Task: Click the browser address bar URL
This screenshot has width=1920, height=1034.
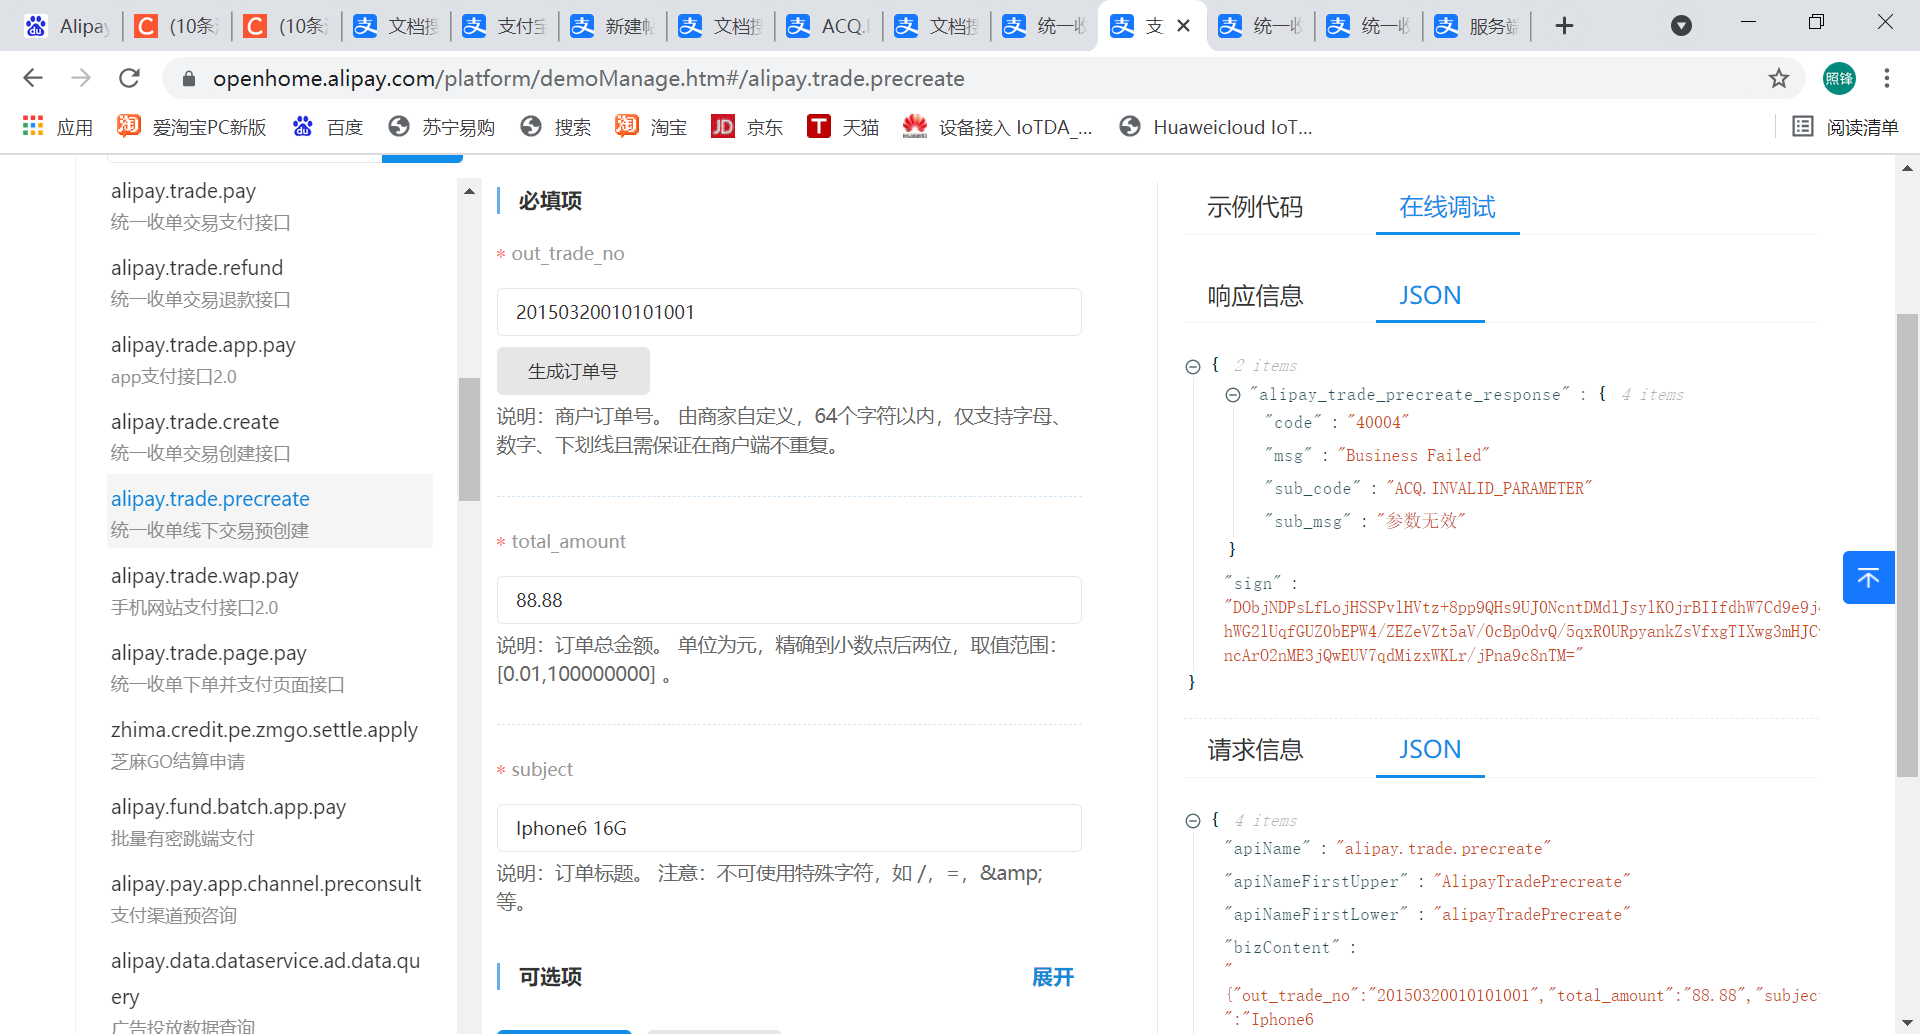Action: [x=588, y=78]
